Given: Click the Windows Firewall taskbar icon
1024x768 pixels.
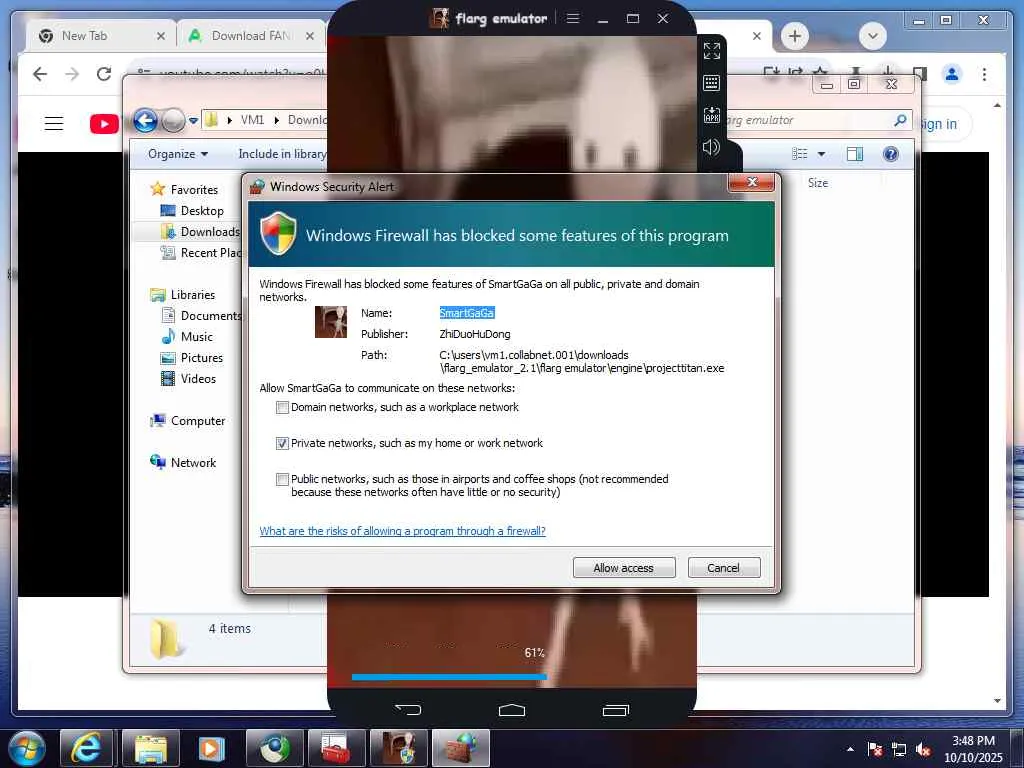Looking at the screenshot, I should pyautogui.click(x=460, y=748).
